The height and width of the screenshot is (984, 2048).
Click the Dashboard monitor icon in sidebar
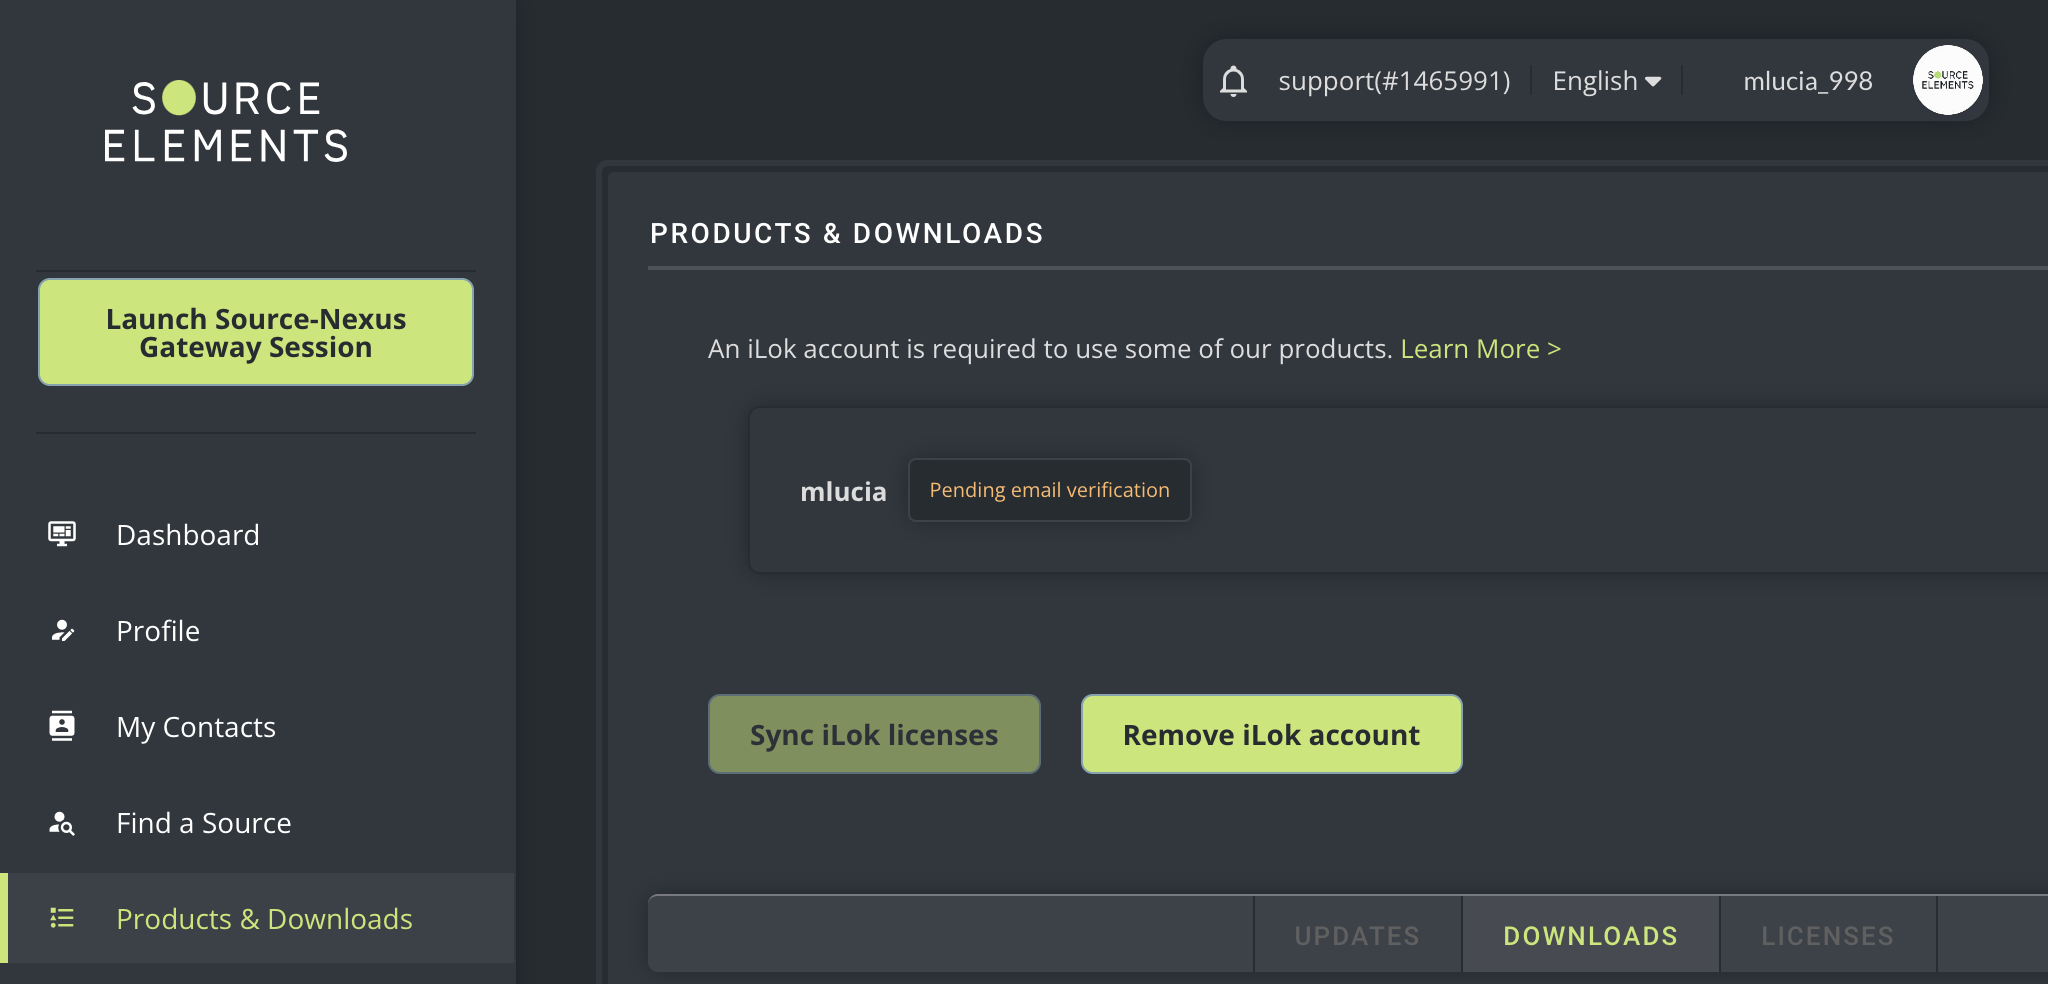[62, 534]
